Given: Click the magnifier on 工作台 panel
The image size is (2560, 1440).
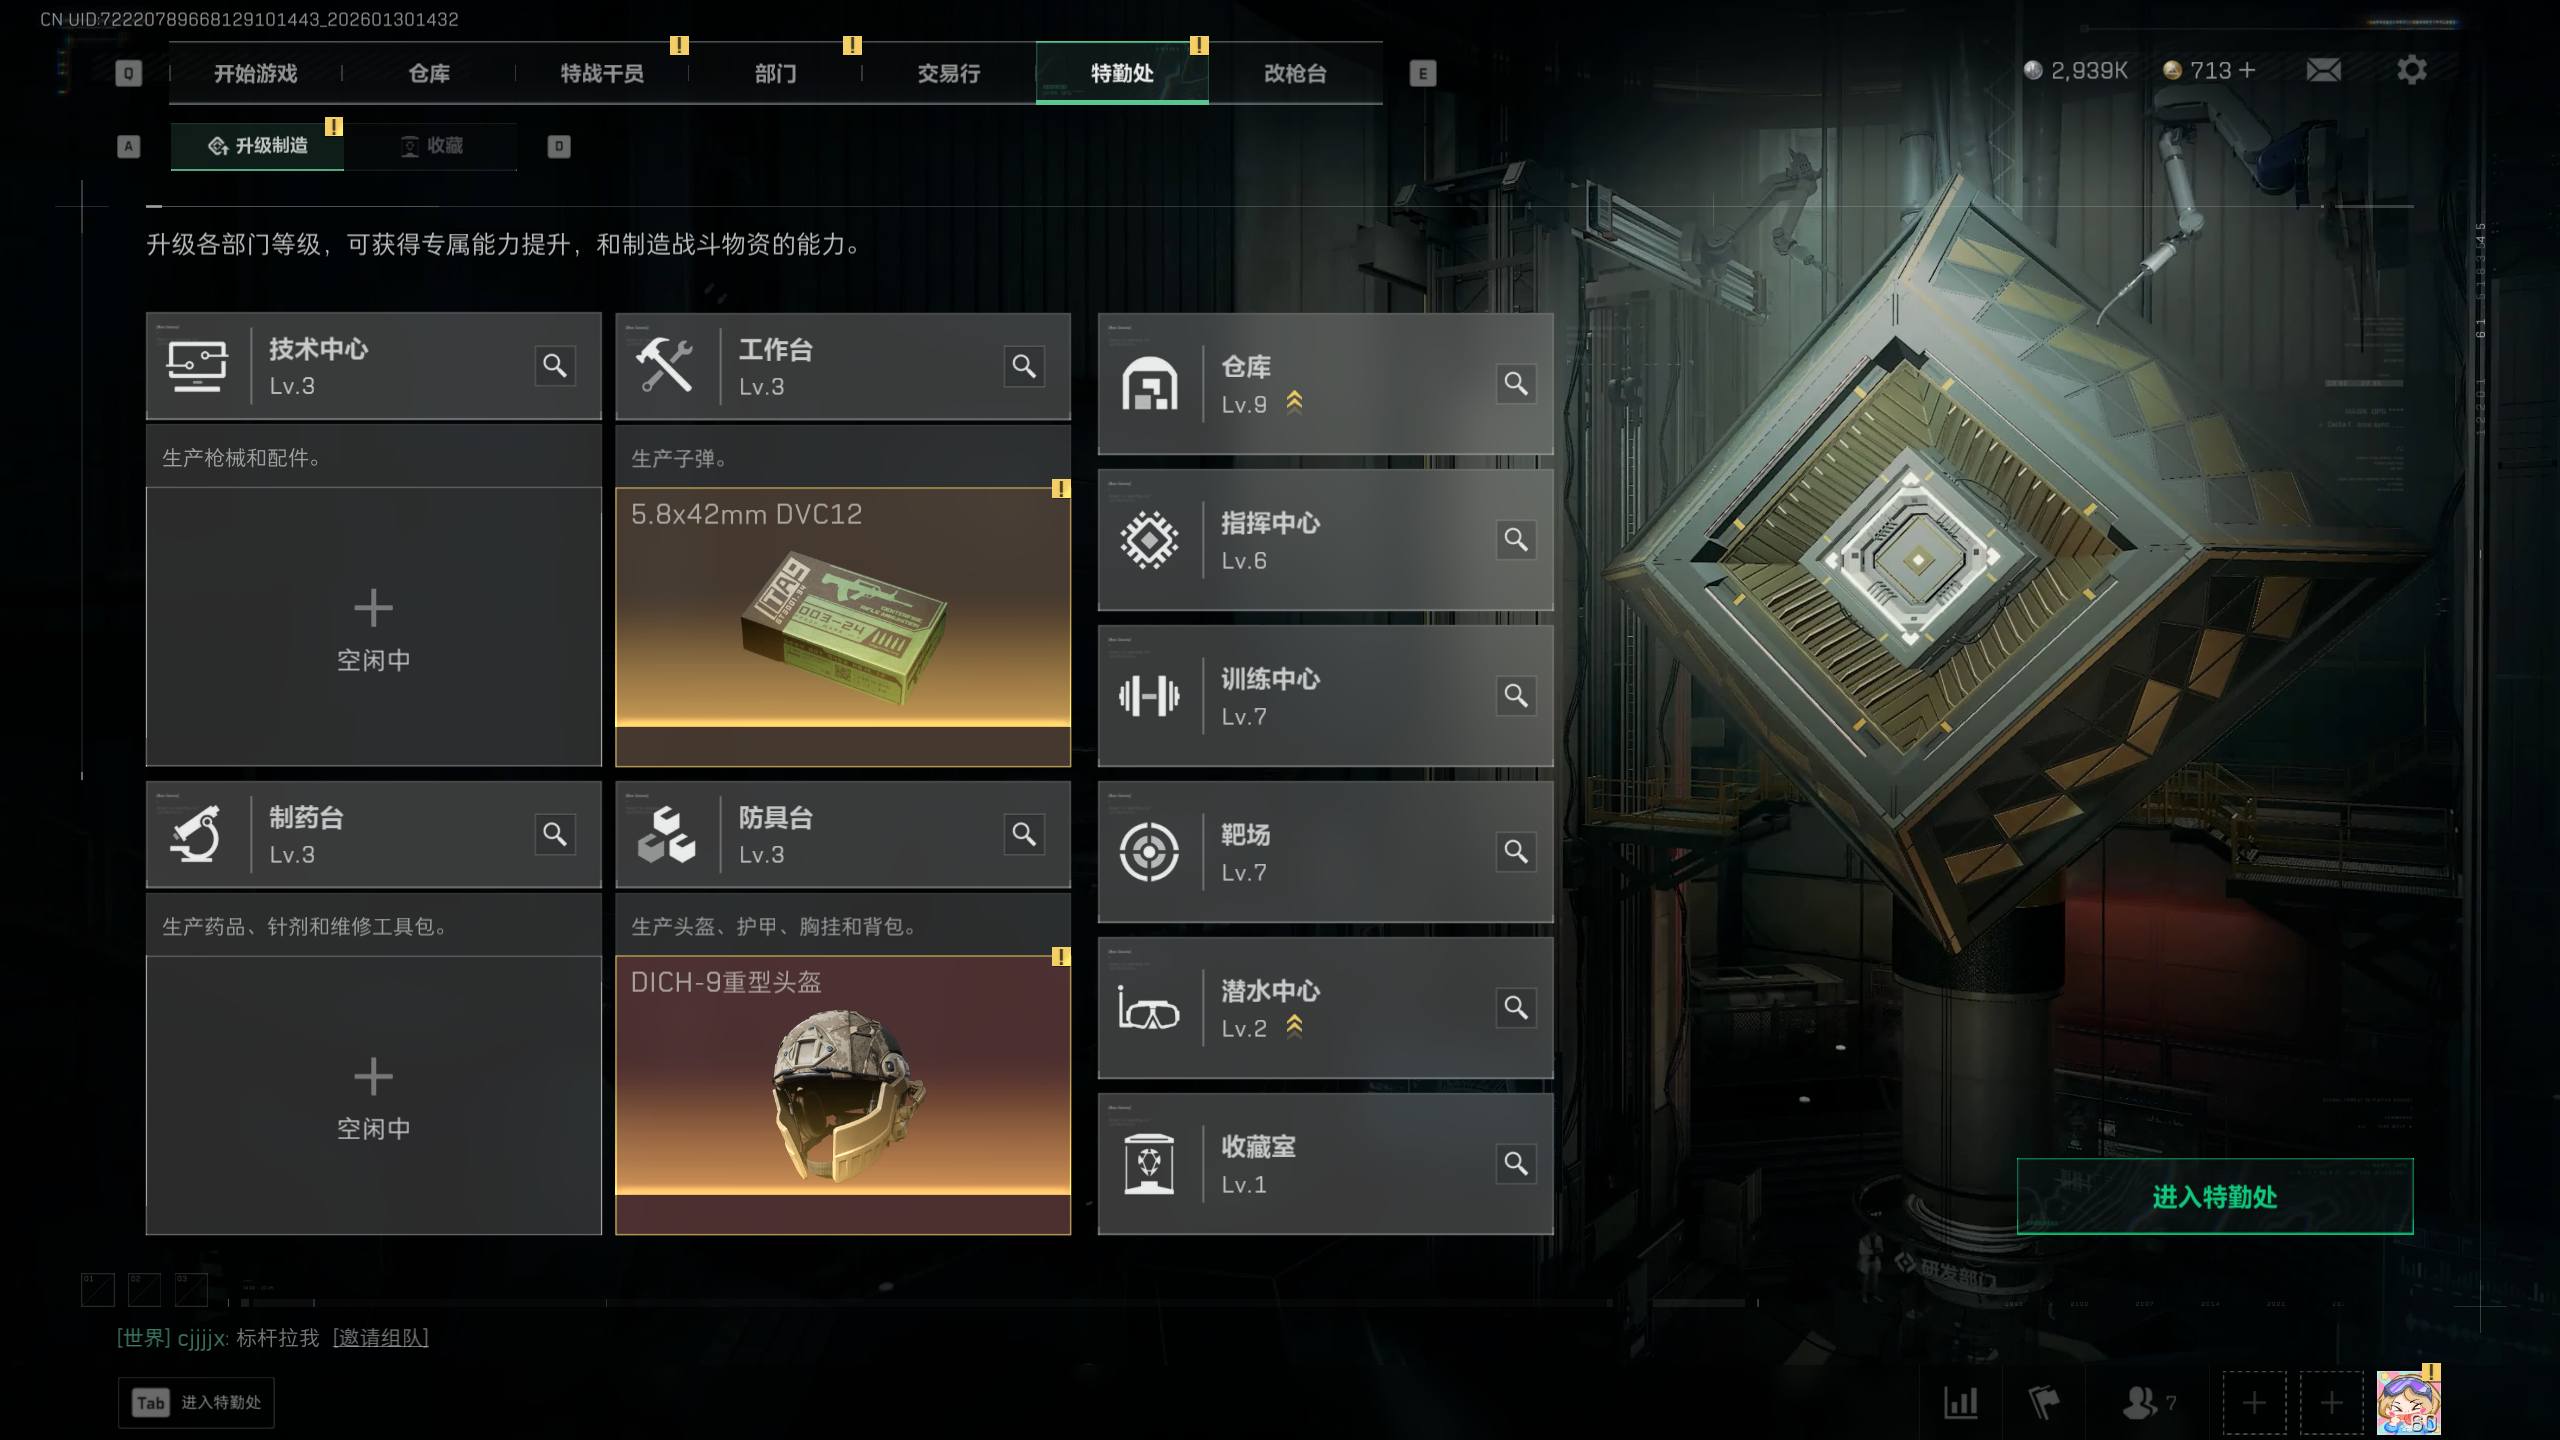Looking at the screenshot, I should point(1024,366).
